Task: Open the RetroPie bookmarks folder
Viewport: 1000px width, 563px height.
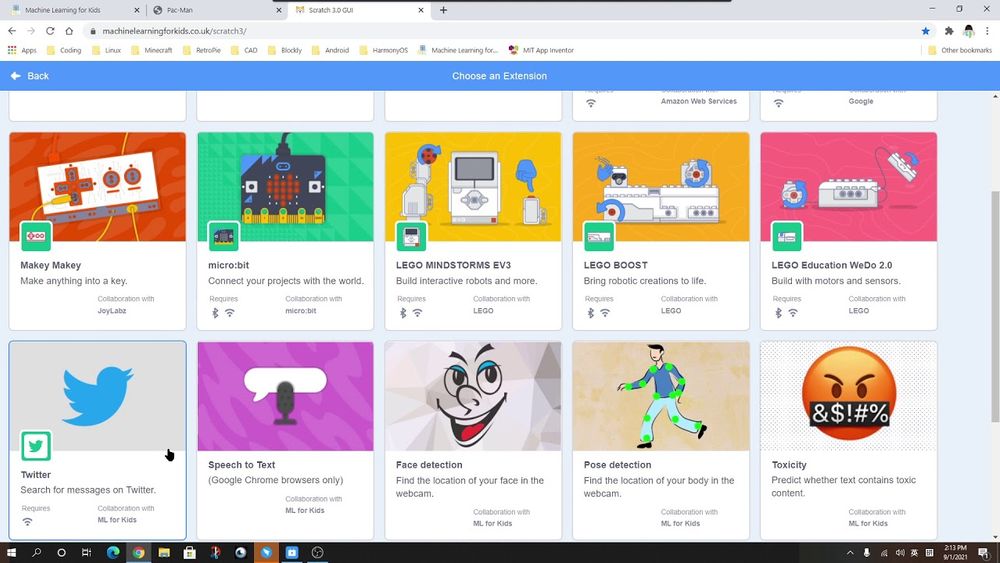Action: tap(202, 50)
